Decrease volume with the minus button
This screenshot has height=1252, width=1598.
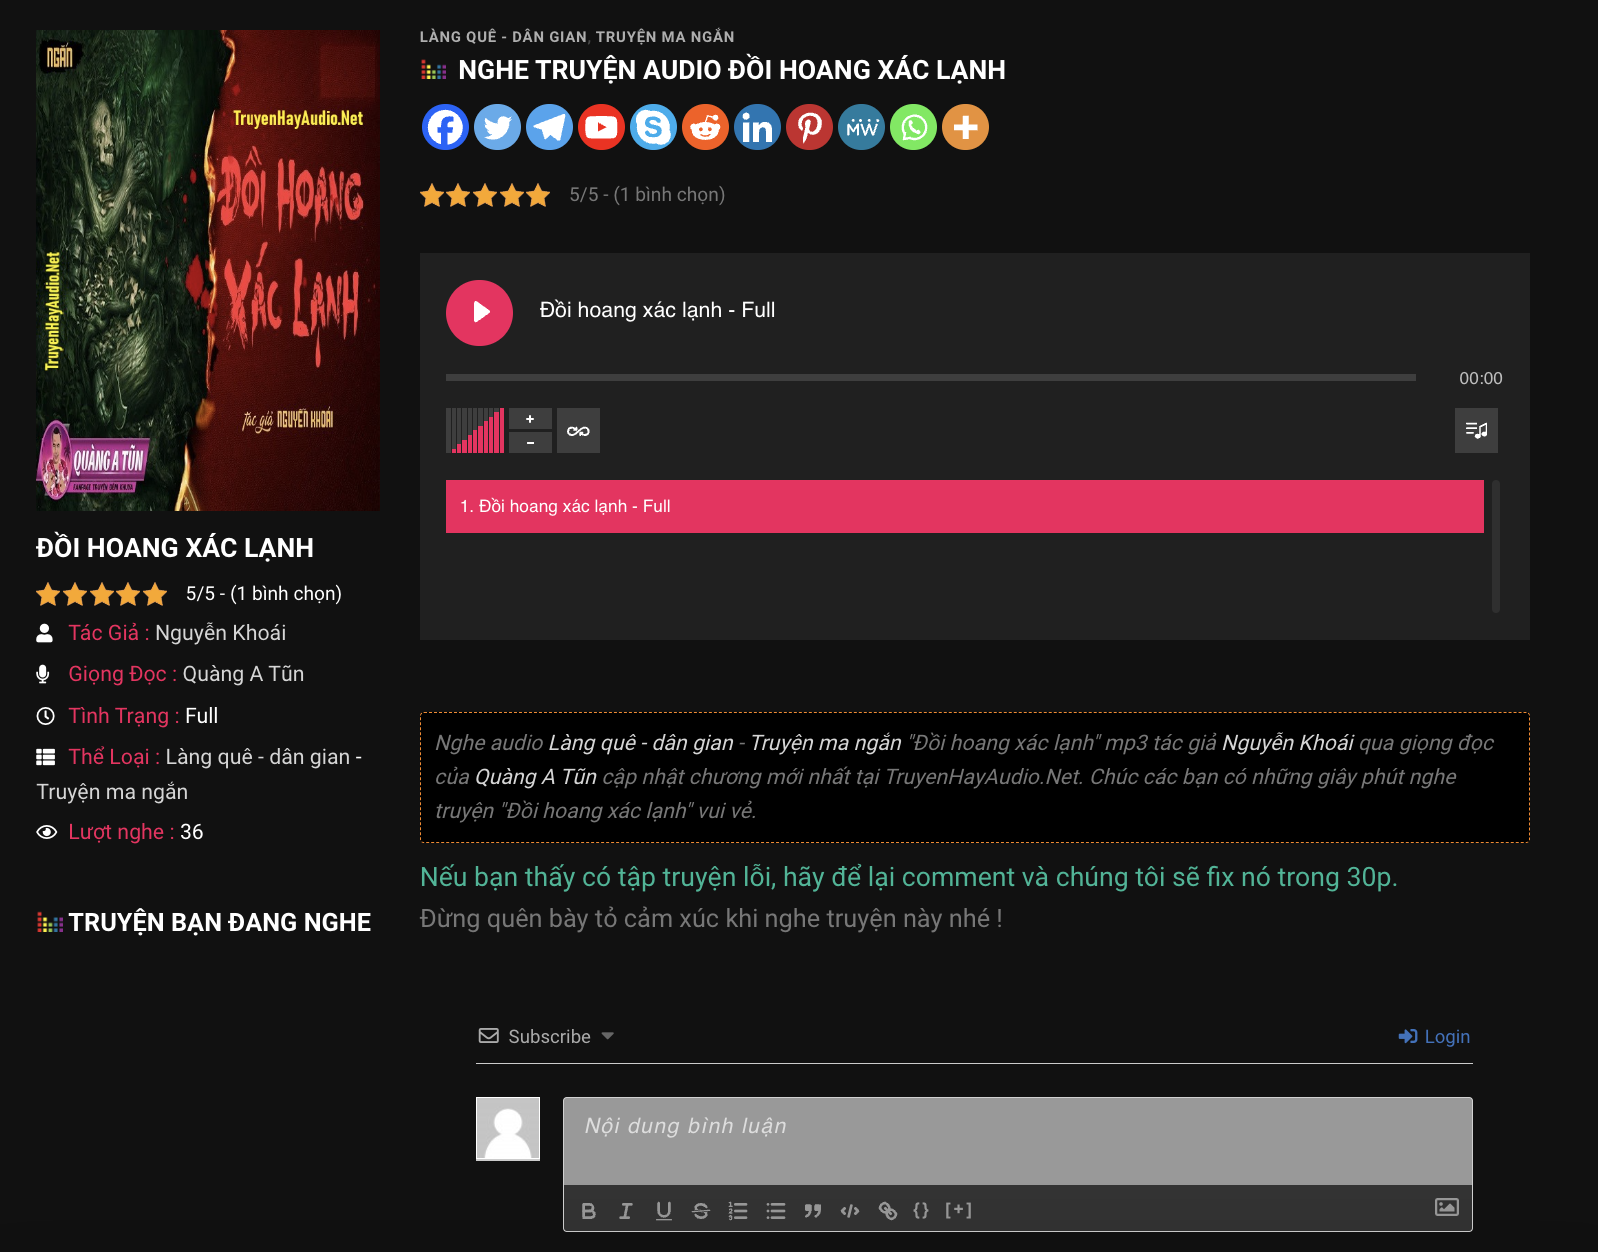[530, 442]
